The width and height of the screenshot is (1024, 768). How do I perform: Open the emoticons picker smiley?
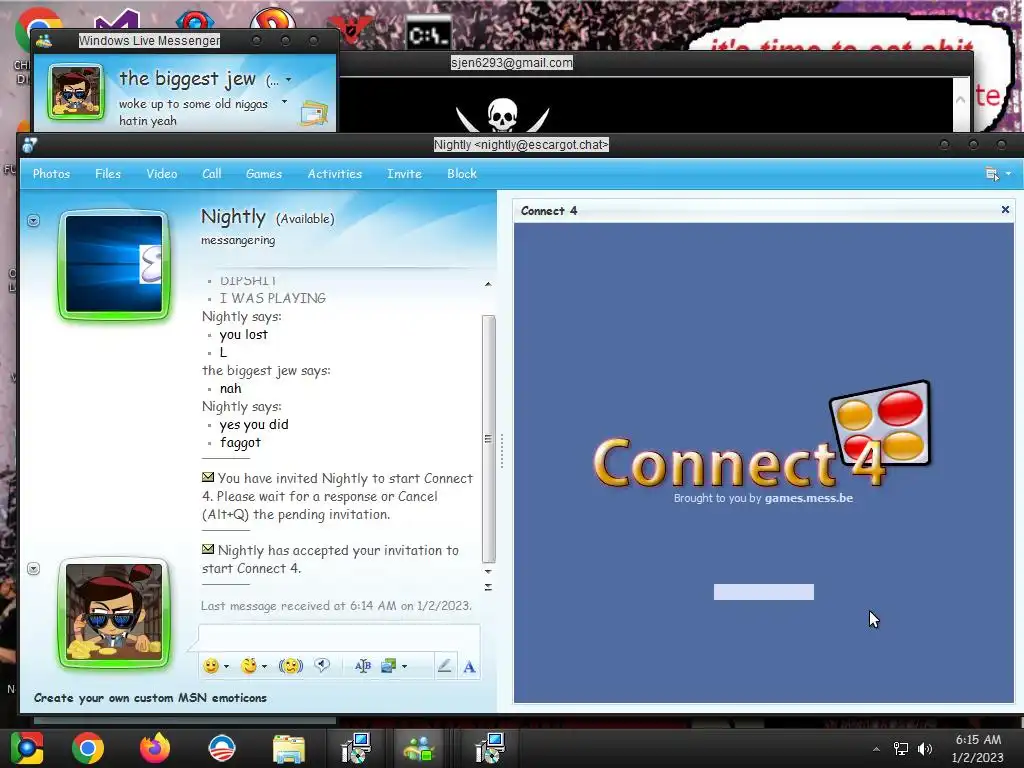(211, 665)
